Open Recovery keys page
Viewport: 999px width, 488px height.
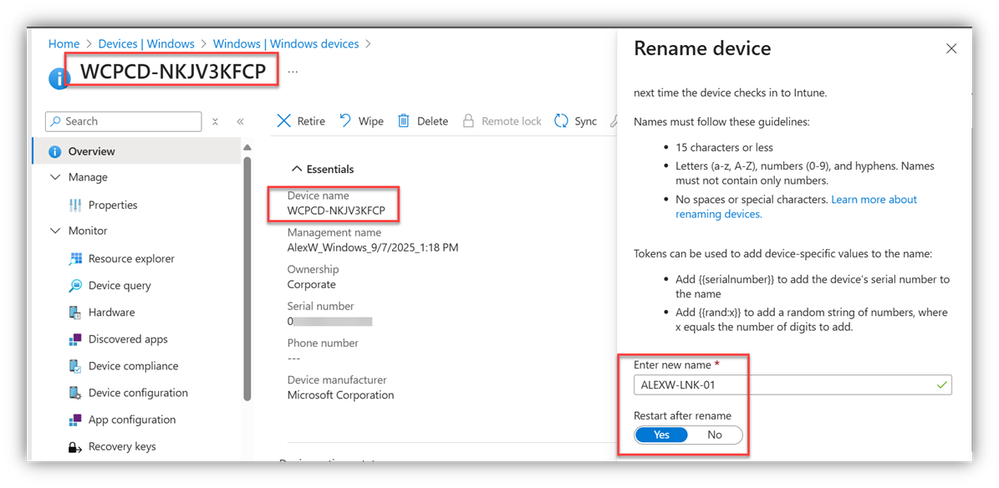click(122, 447)
